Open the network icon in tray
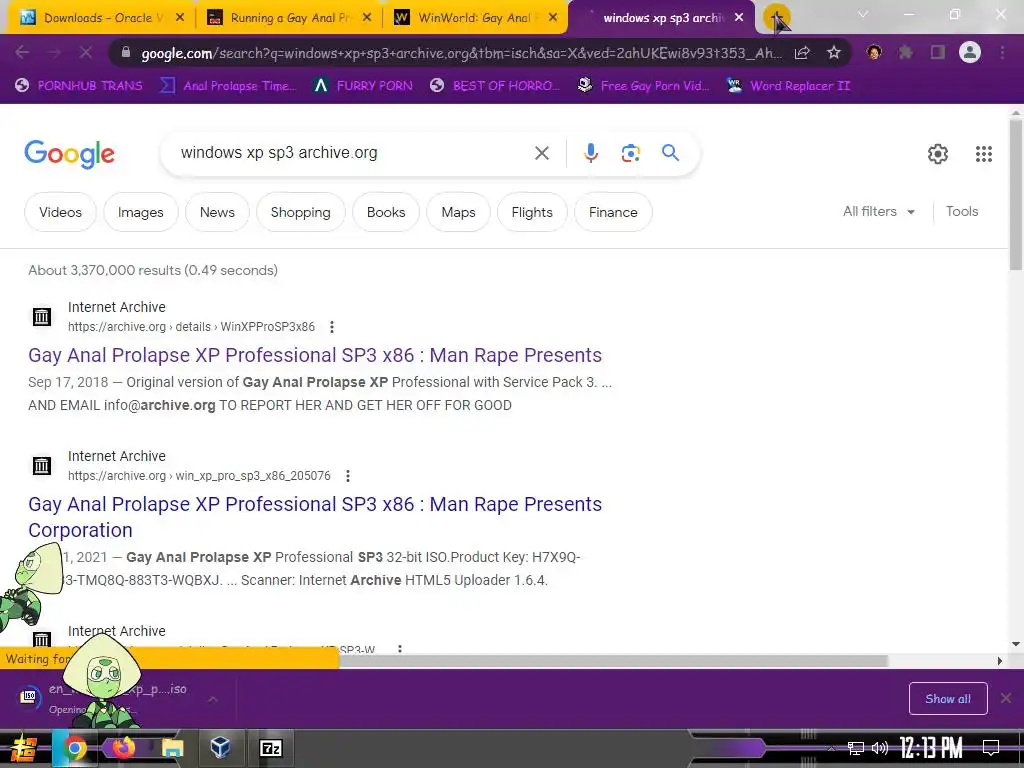This screenshot has height=768, width=1024. coord(856,748)
